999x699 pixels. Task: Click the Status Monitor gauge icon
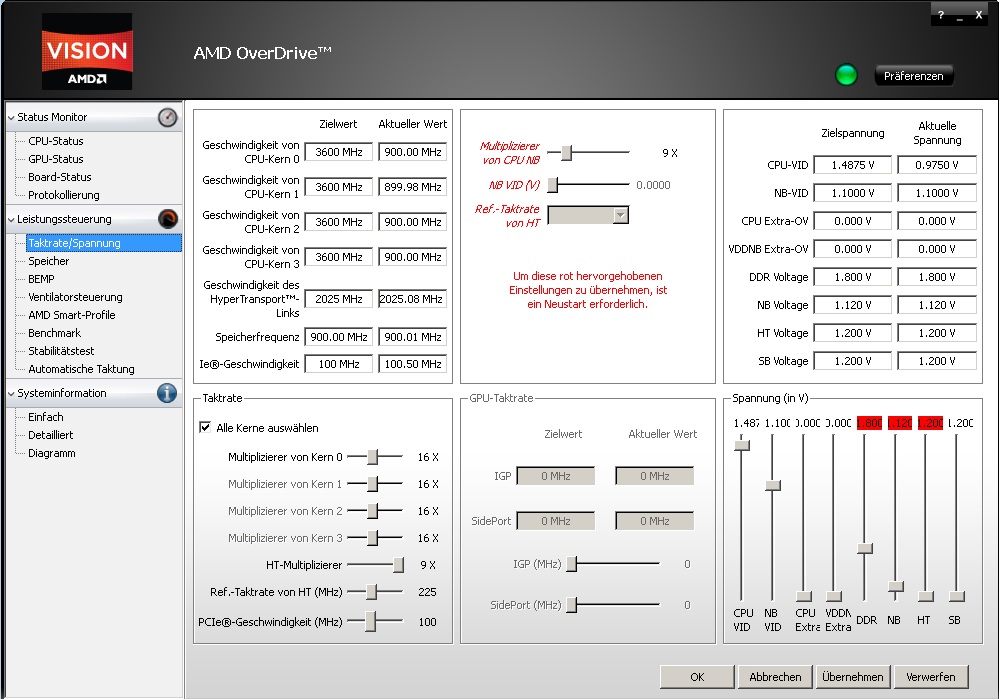[x=168, y=117]
